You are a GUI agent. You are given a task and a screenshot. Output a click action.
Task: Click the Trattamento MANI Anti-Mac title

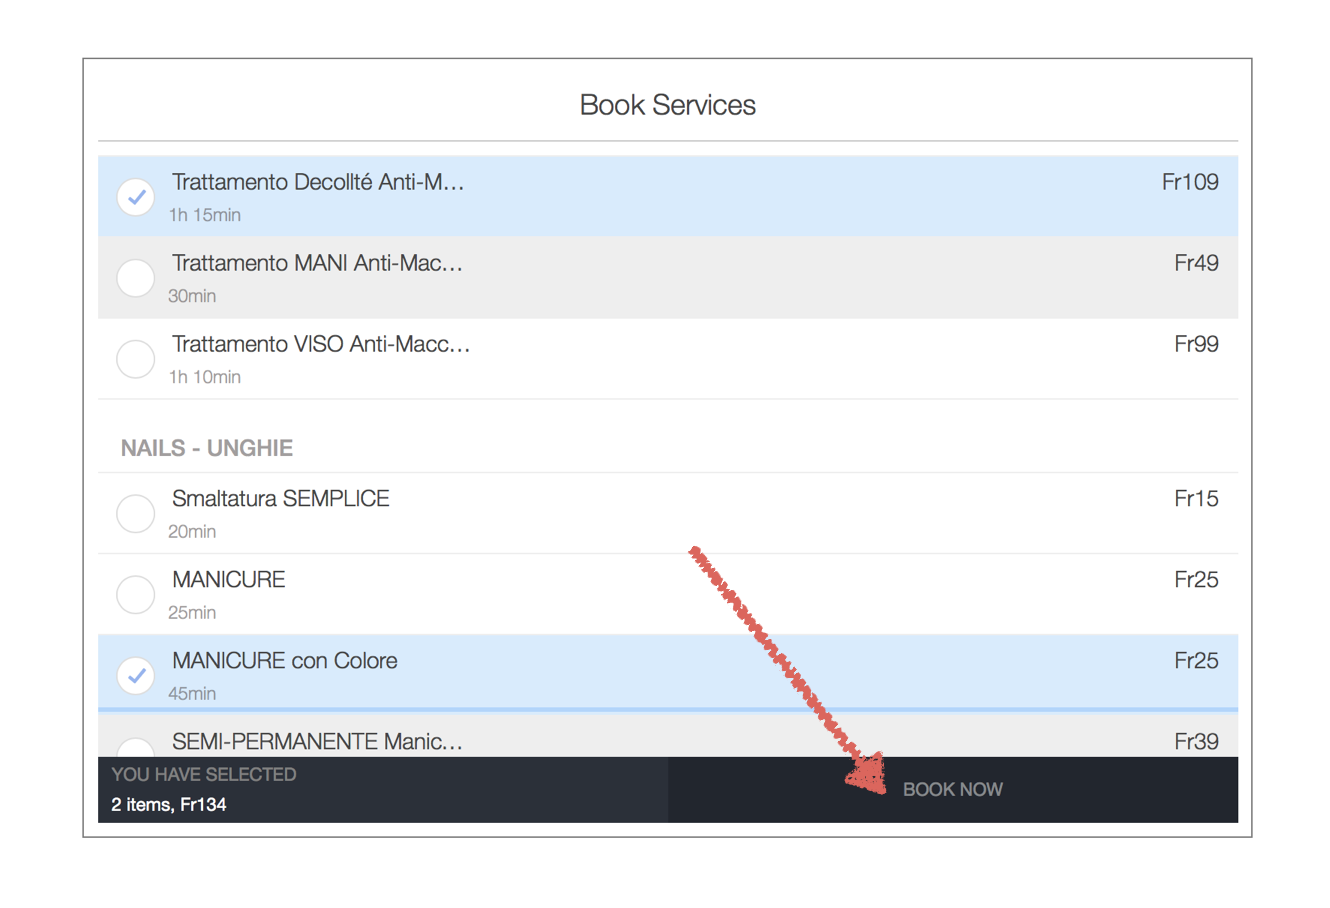point(317,263)
